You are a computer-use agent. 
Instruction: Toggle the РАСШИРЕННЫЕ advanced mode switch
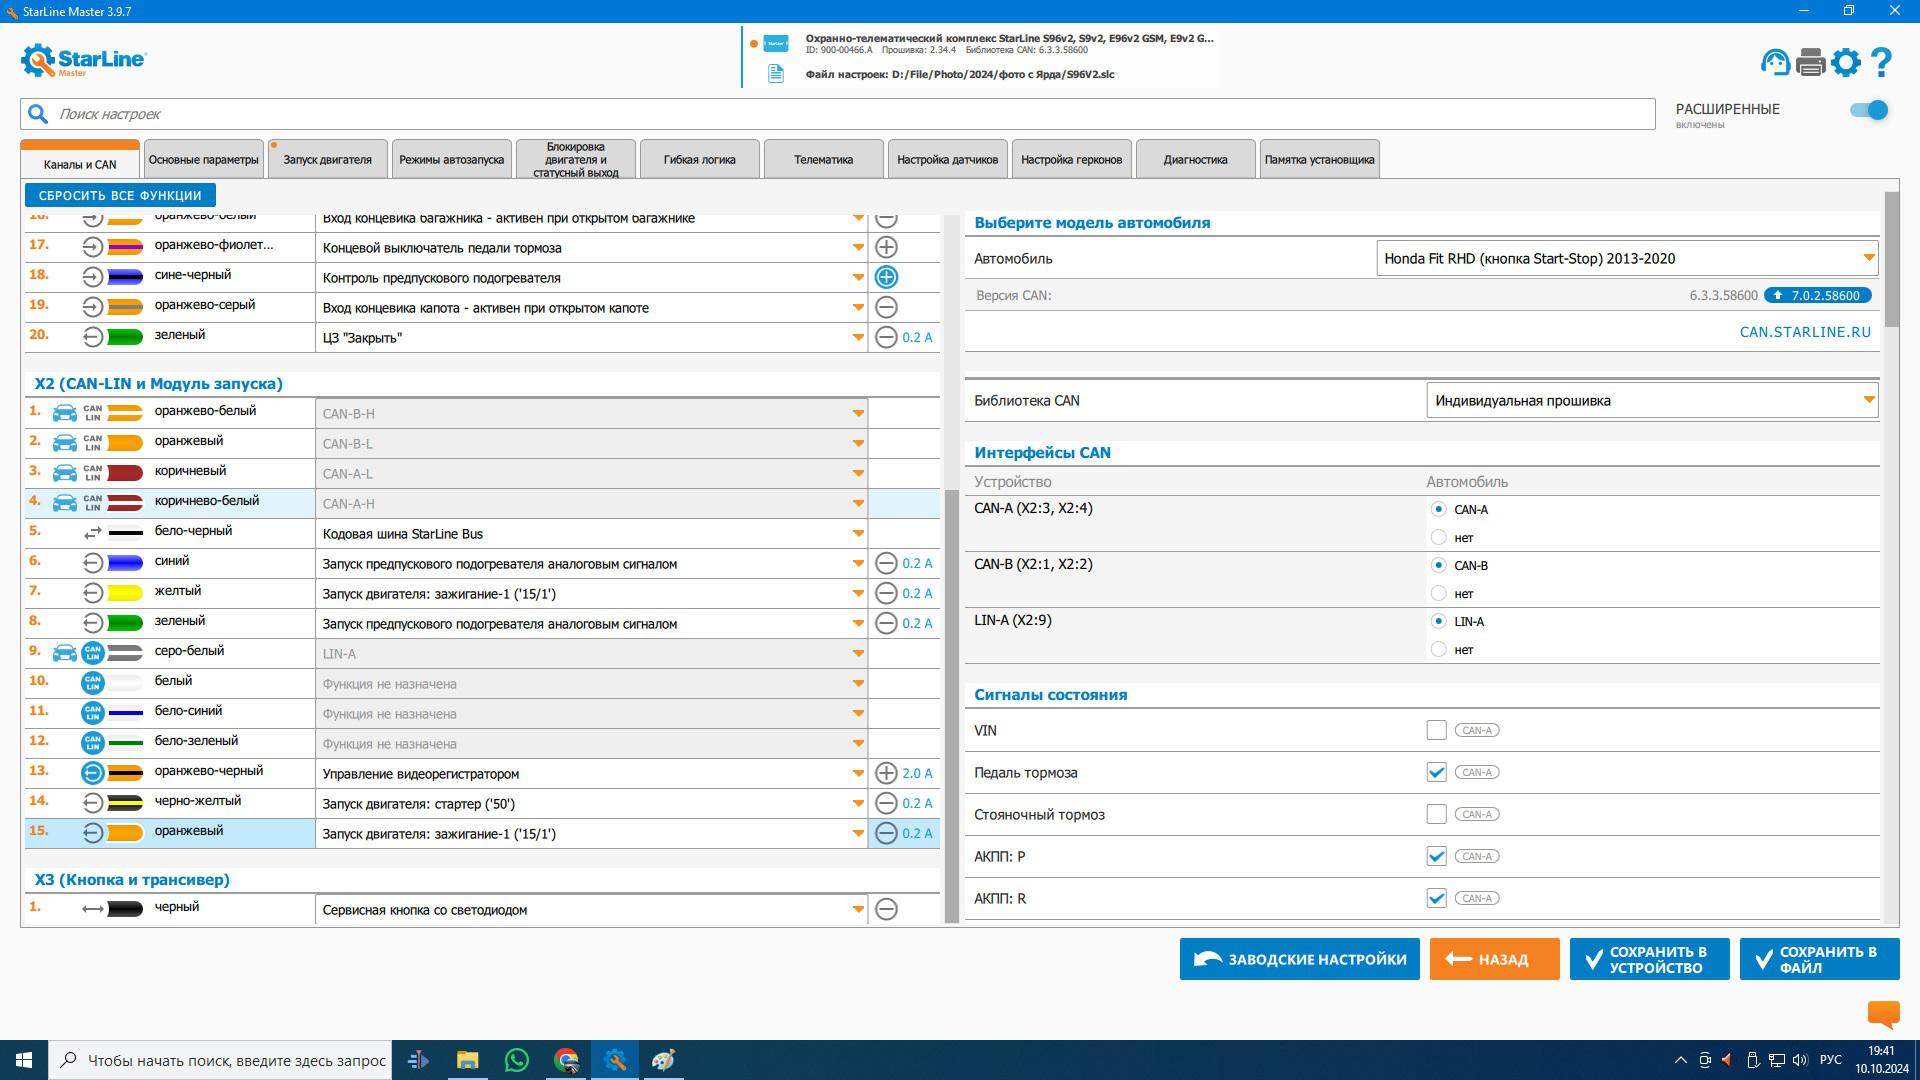[x=1868, y=110]
